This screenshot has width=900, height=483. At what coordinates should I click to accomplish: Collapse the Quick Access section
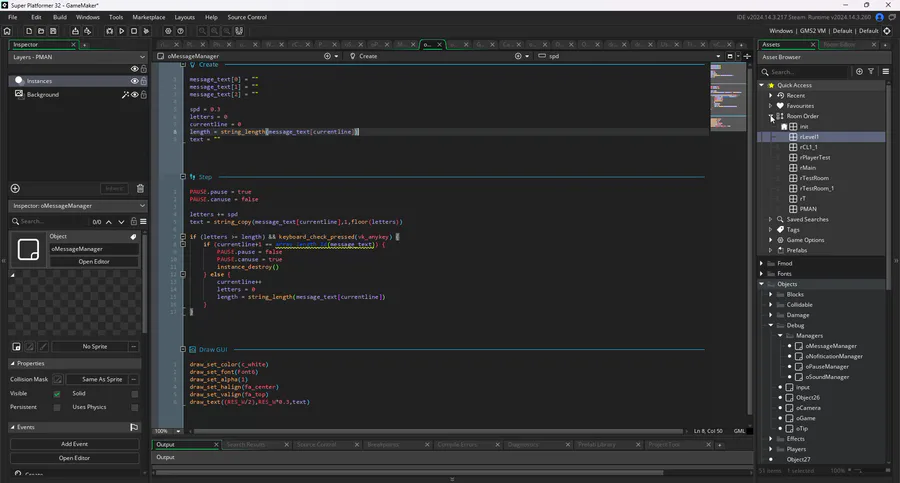click(x=762, y=85)
